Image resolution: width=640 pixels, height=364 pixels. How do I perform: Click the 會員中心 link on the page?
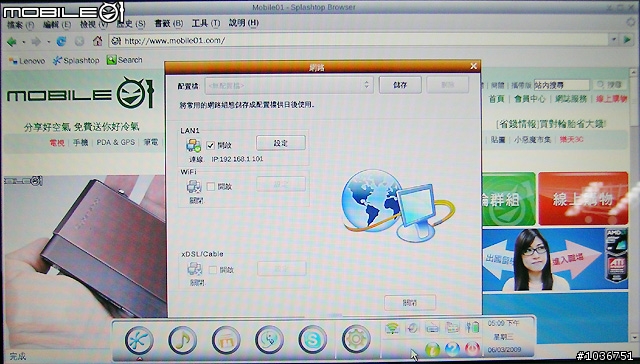530,99
